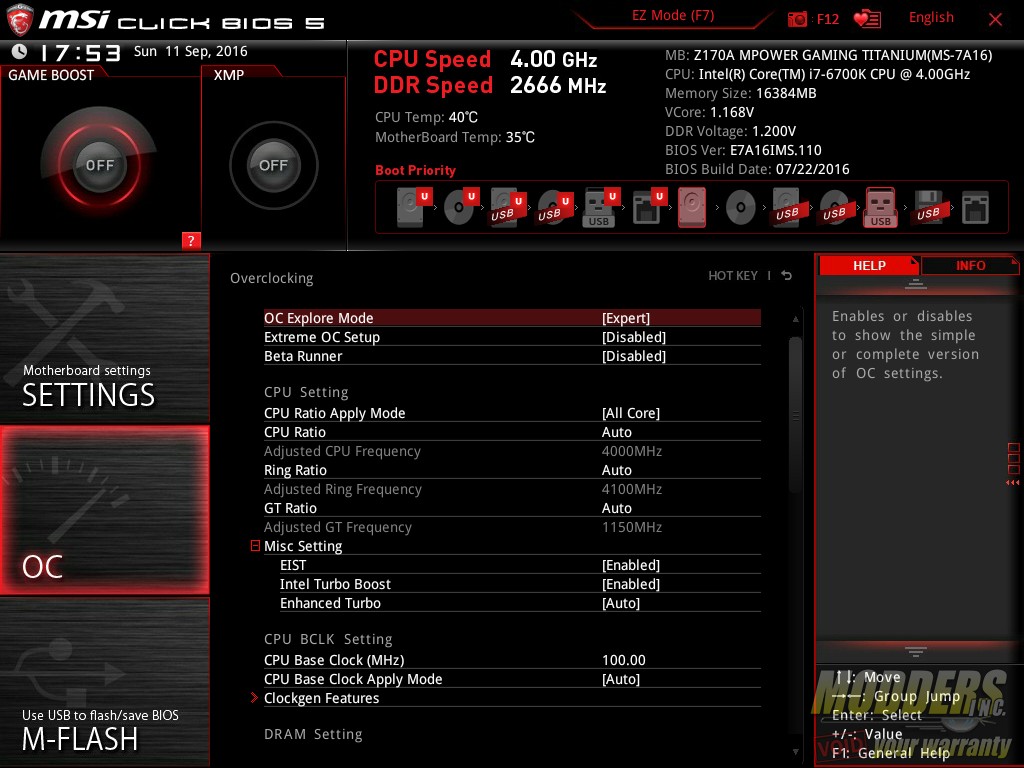Click the Boot Priority label
Screen dimensions: 1024x768
pos(415,170)
